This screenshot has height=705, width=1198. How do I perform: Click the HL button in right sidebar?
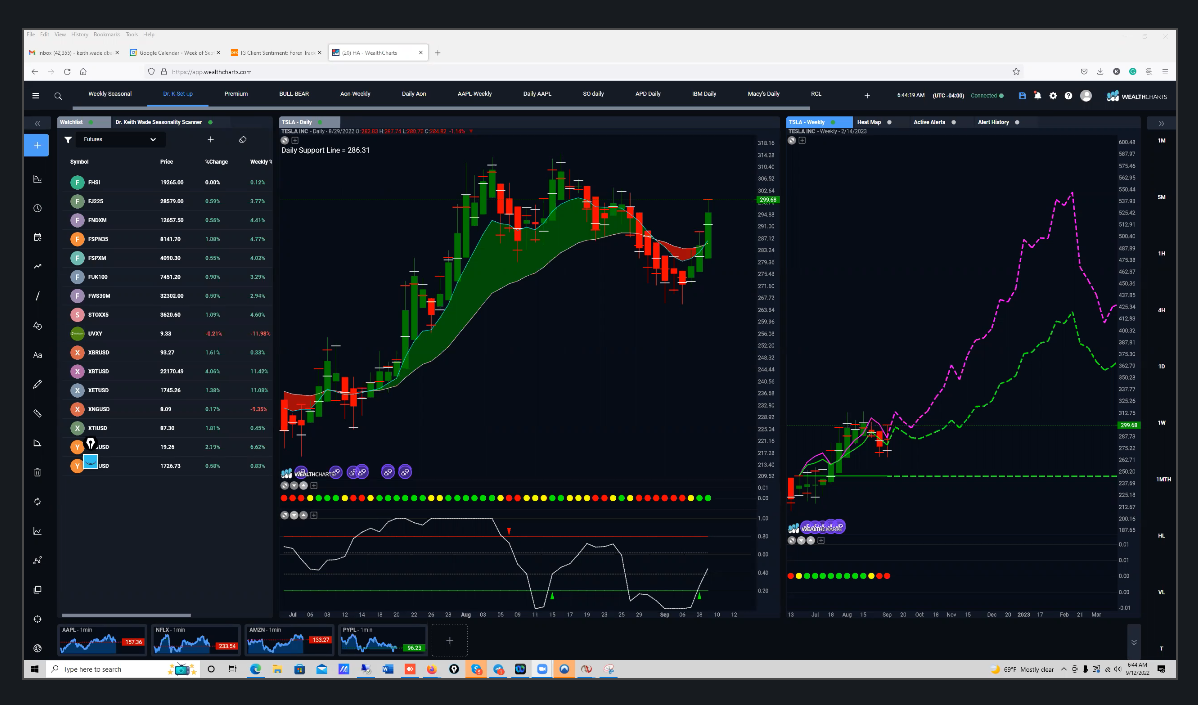point(1161,535)
